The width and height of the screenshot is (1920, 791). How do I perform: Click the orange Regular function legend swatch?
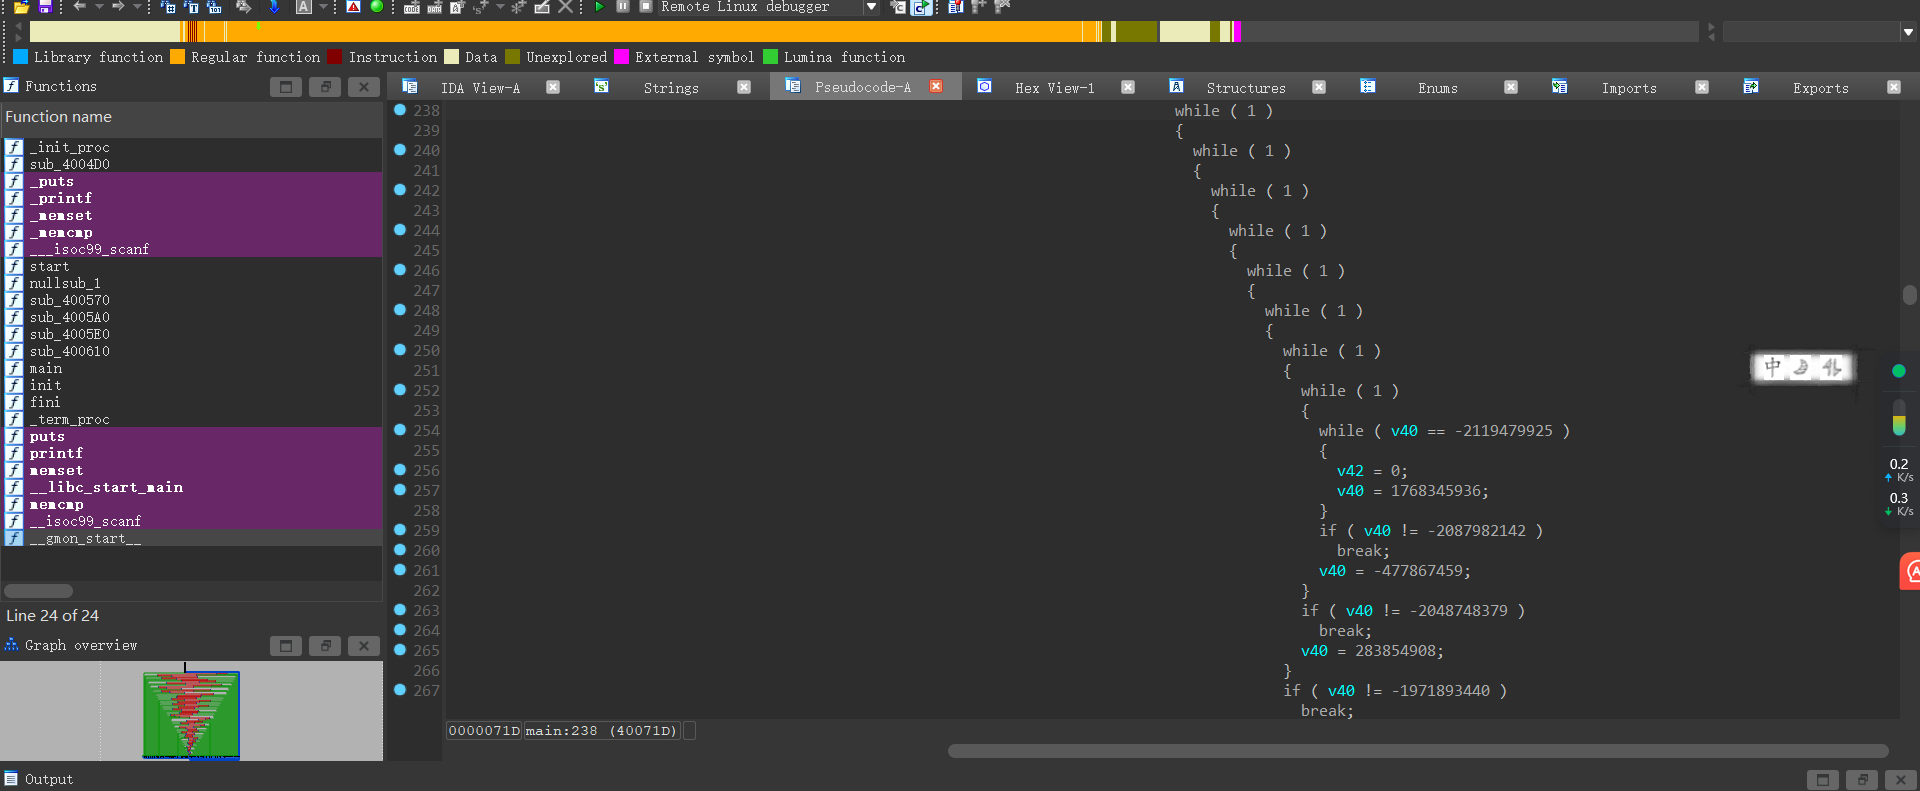(178, 57)
